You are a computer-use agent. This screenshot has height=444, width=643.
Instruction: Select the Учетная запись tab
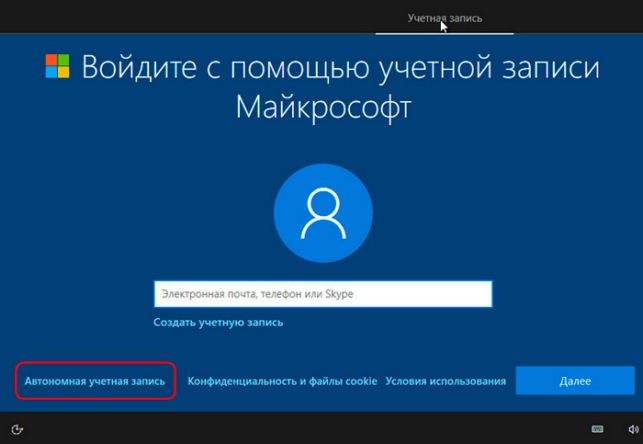[x=445, y=18]
